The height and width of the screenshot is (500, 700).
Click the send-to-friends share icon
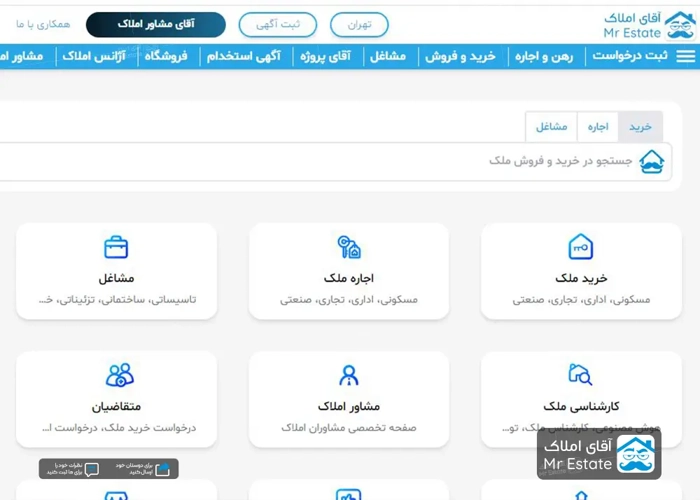pyautogui.click(x=163, y=469)
